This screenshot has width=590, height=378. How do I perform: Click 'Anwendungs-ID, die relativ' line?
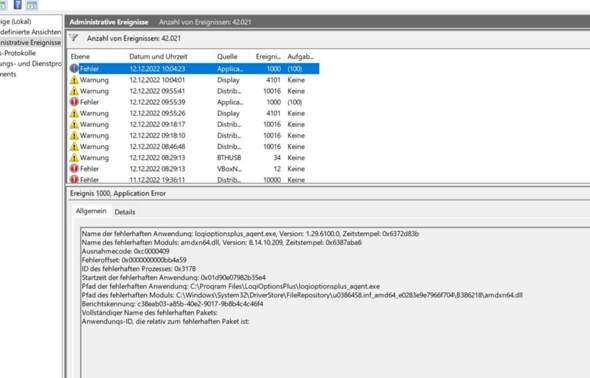click(166, 322)
